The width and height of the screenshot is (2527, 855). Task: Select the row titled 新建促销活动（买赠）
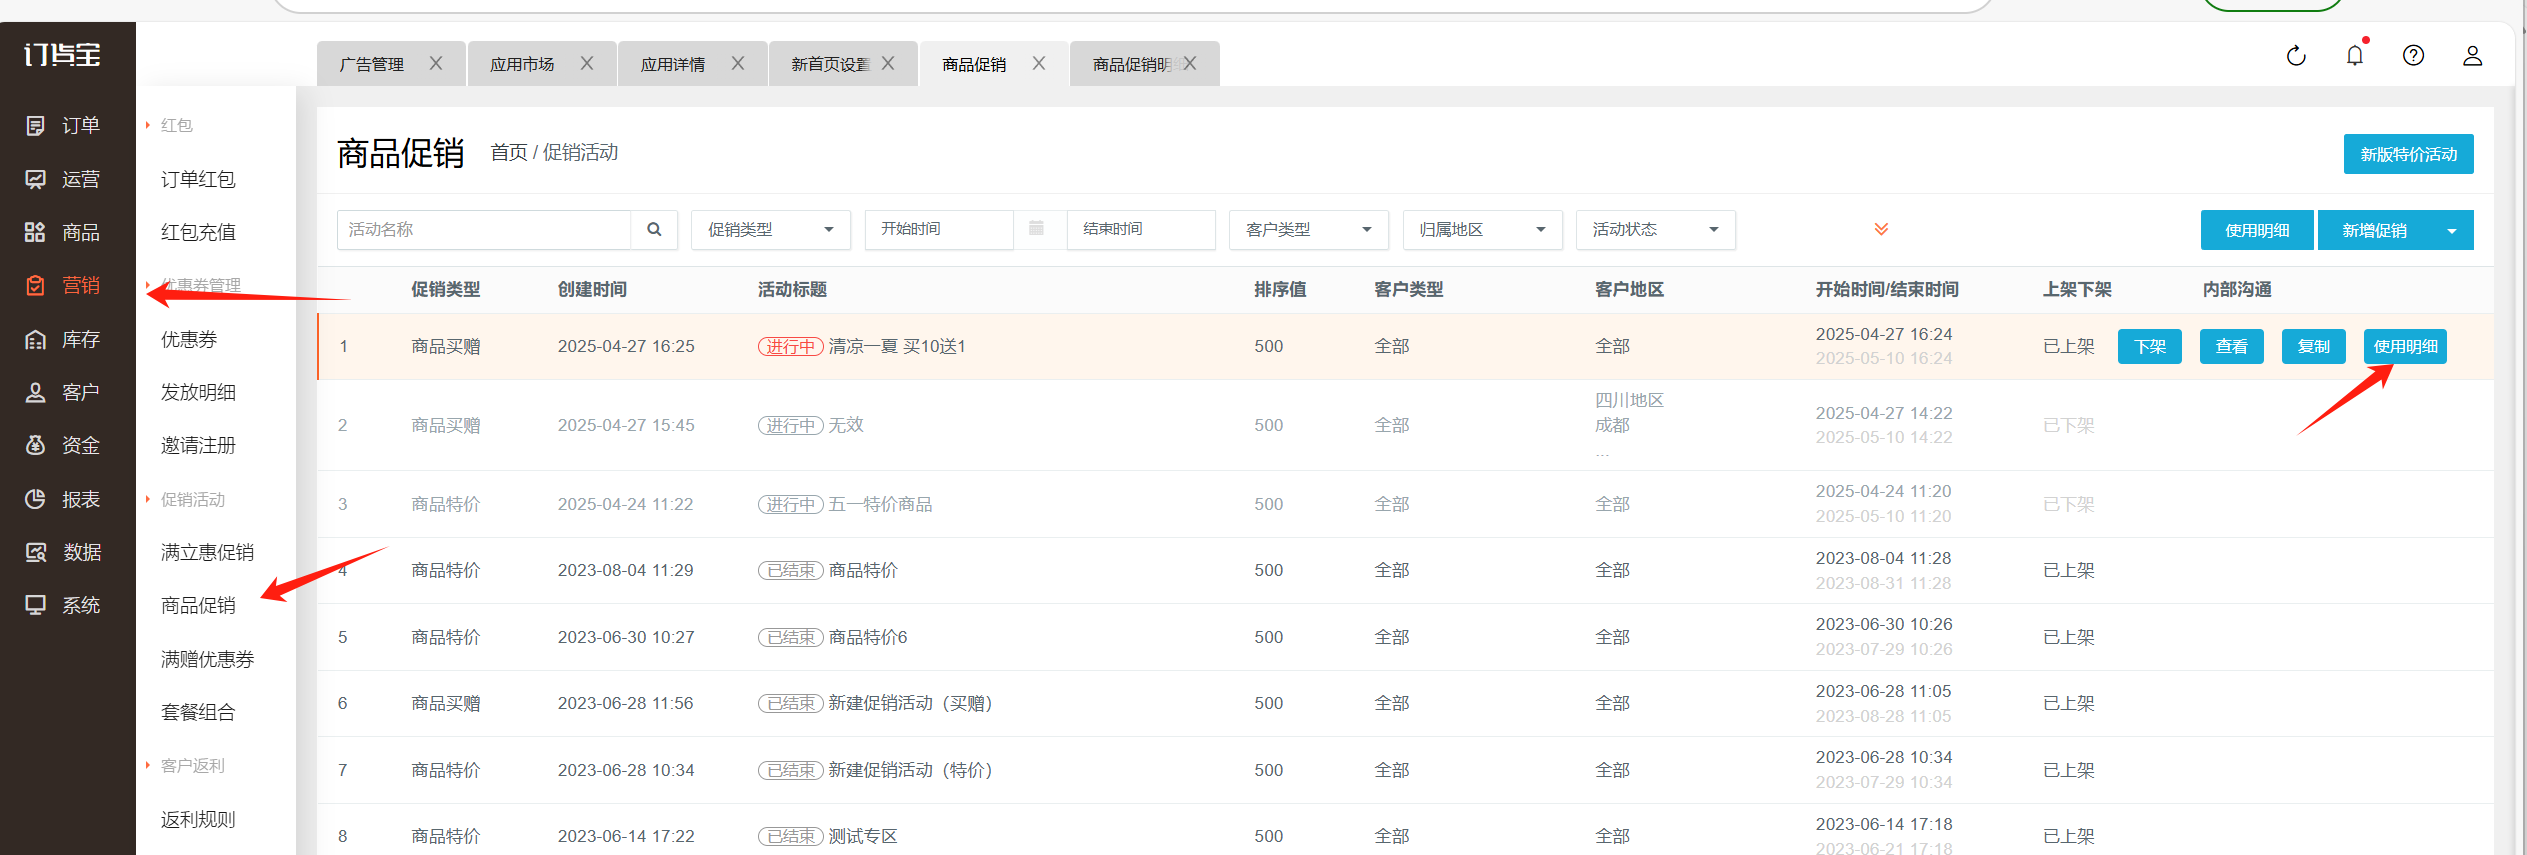coord(1405,703)
